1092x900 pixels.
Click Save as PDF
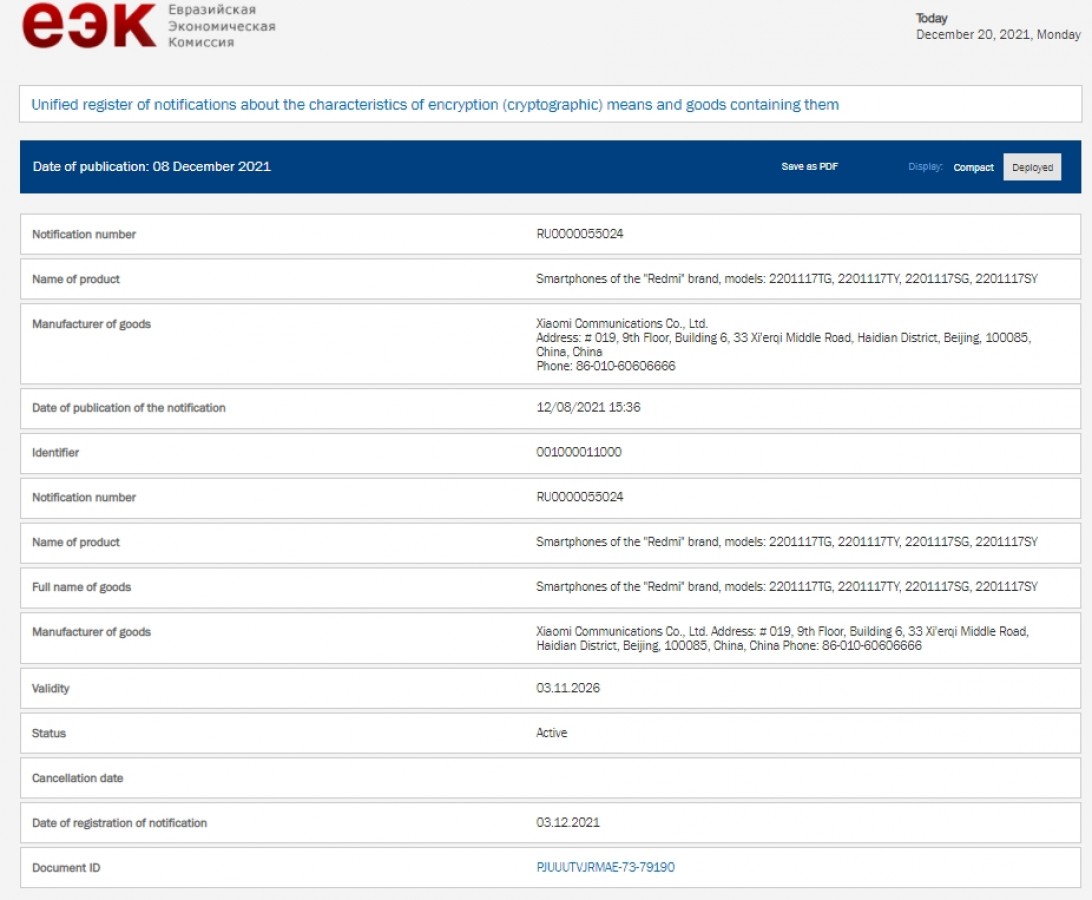pos(808,167)
